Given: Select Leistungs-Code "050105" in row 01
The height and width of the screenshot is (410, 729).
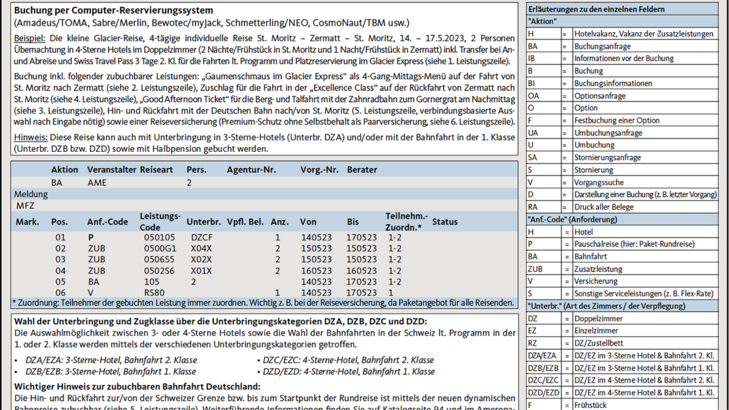Looking at the screenshot, I should coord(159,238).
